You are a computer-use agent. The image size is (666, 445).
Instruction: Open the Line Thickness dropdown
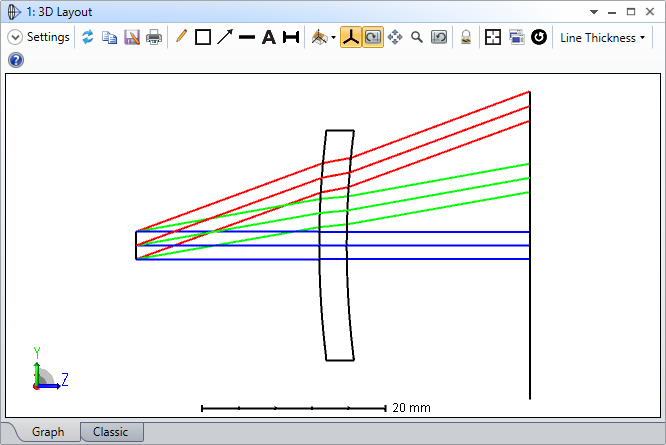602,38
